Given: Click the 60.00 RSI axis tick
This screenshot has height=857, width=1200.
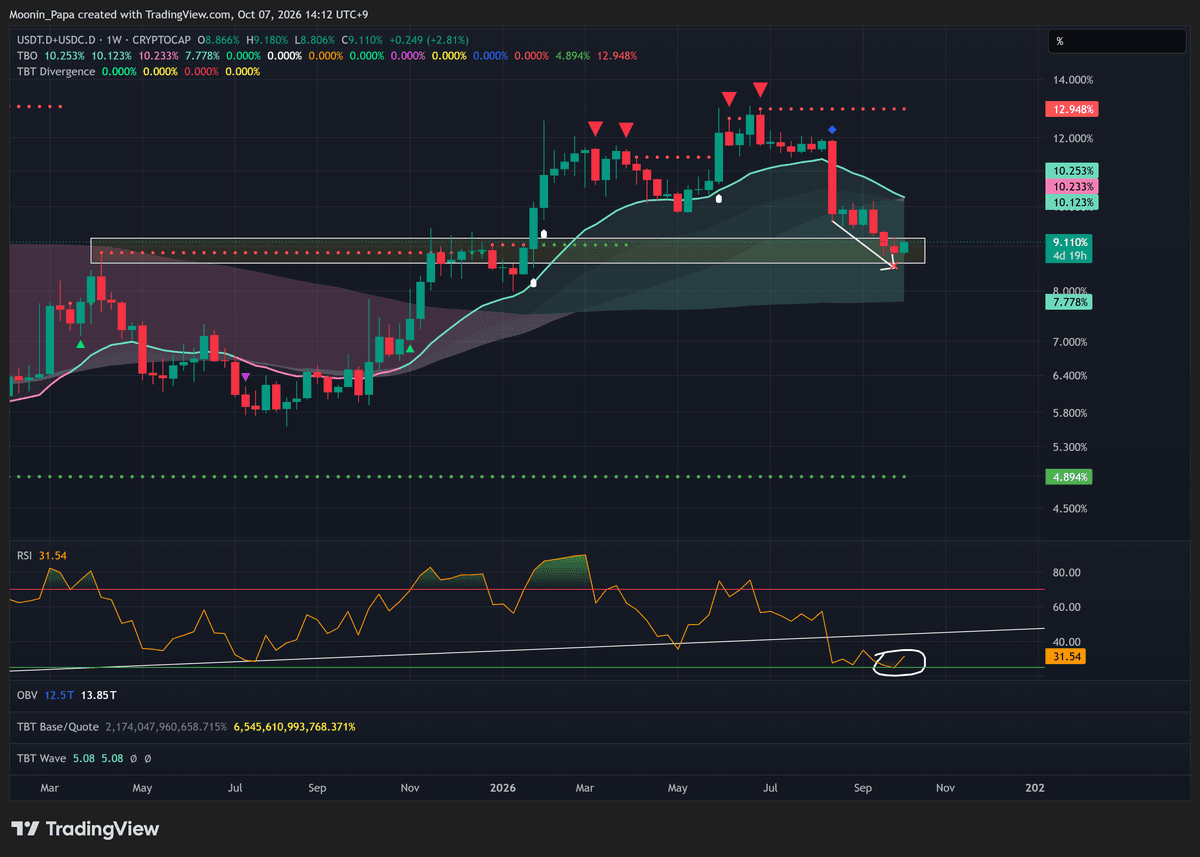Looking at the screenshot, I should (x=1066, y=607).
